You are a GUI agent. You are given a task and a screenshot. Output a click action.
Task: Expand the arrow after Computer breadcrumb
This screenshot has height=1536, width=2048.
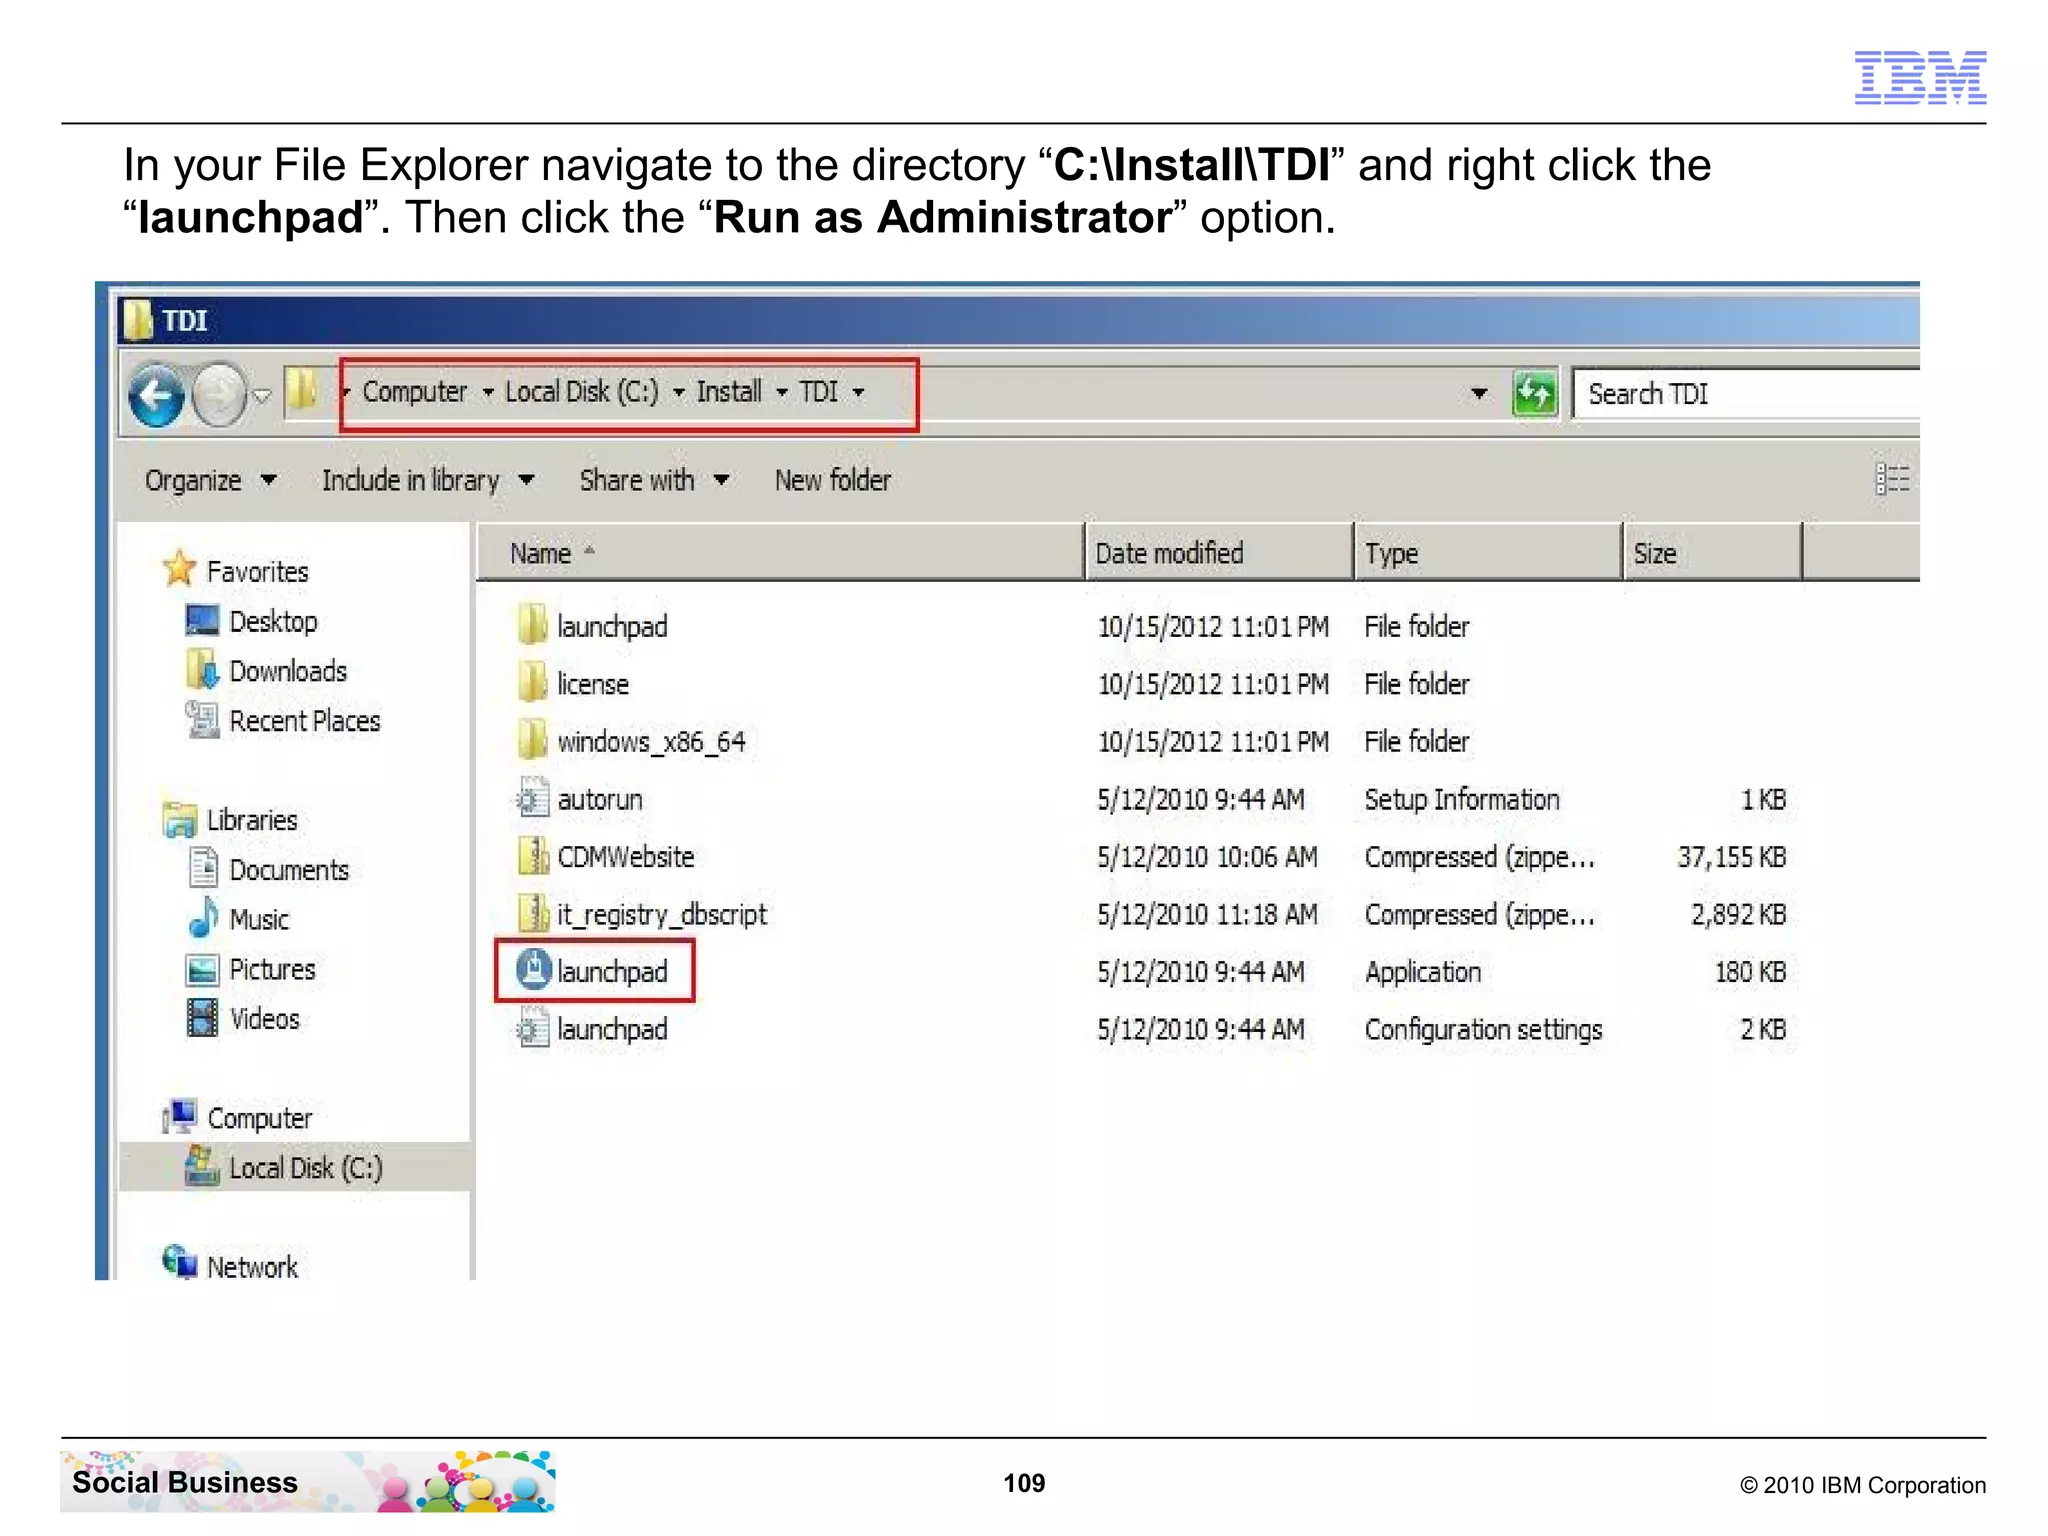coord(488,393)
